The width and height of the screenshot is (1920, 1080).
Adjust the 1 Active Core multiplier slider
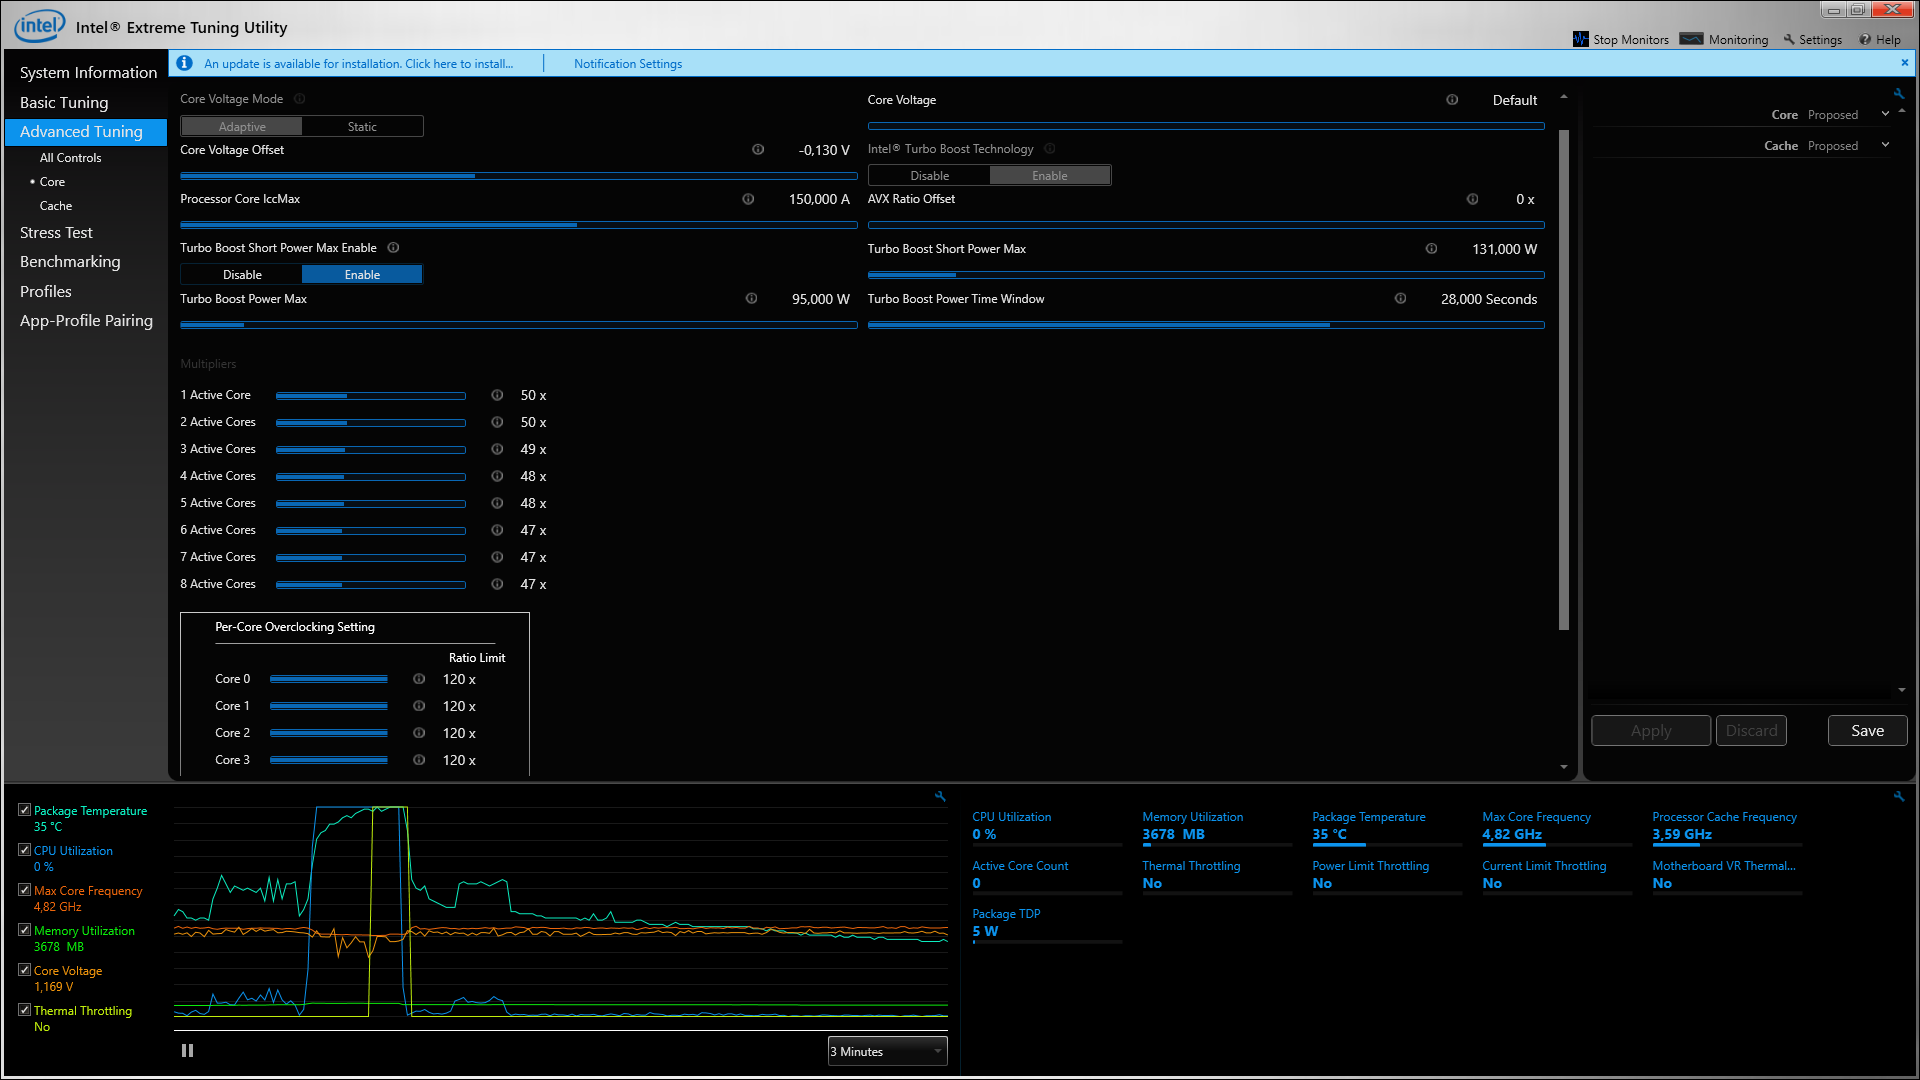click(370, 396)
